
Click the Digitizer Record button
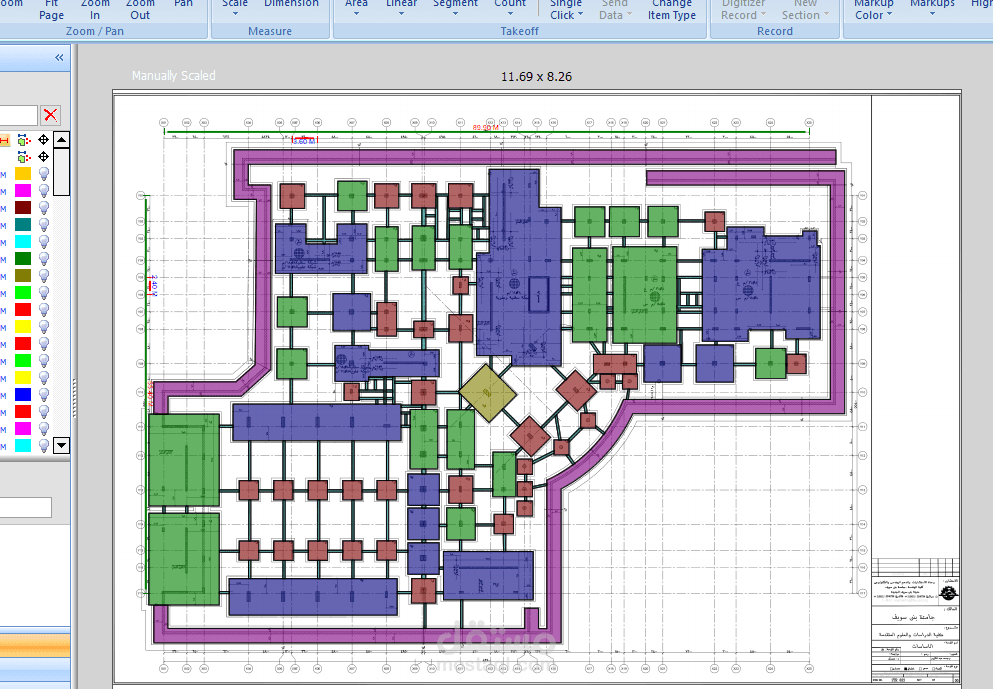743,9
